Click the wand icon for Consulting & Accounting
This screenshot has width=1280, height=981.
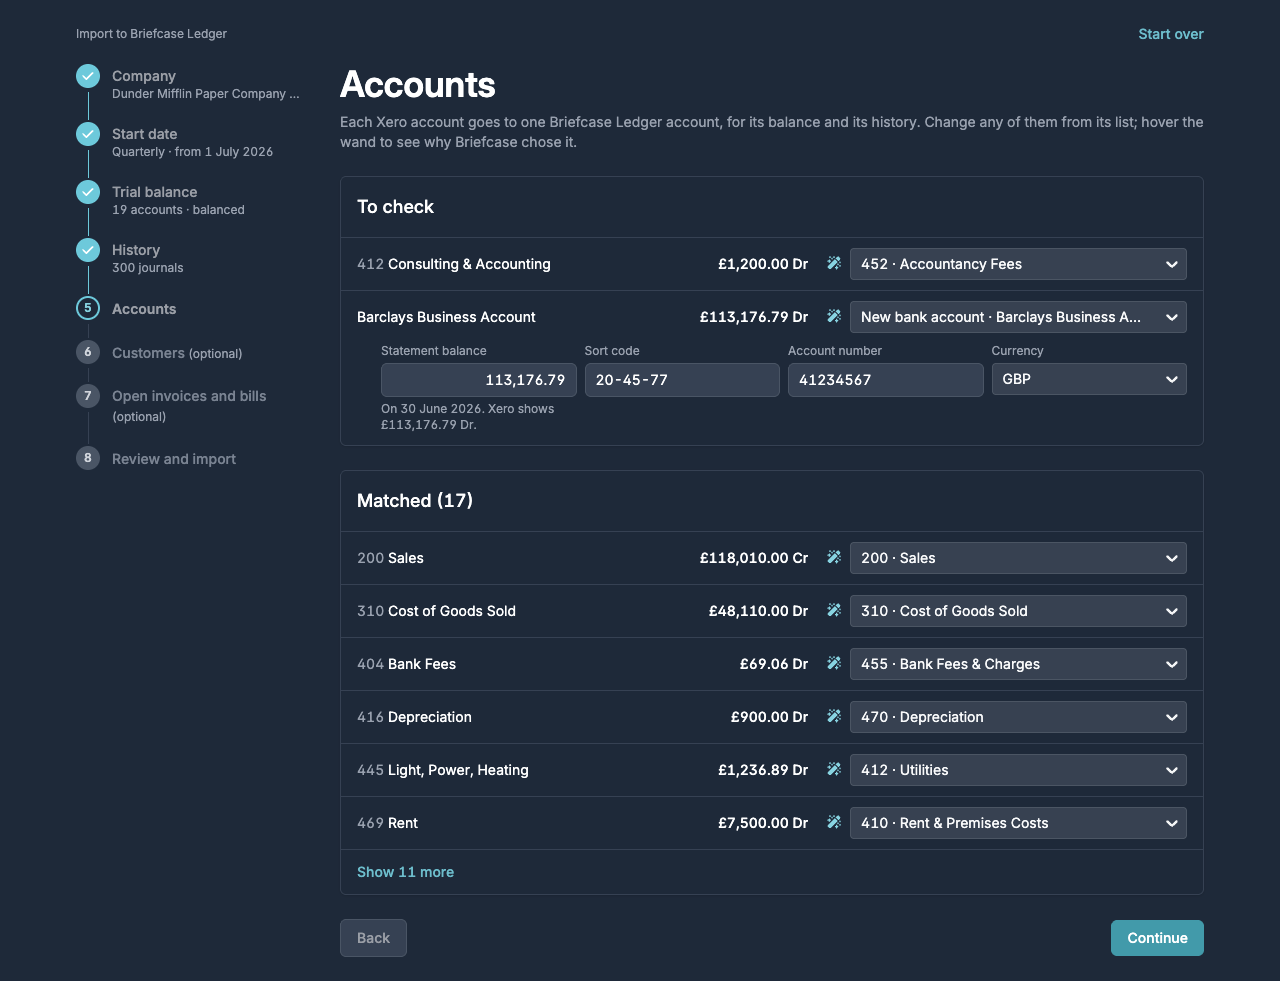point(834,264)
